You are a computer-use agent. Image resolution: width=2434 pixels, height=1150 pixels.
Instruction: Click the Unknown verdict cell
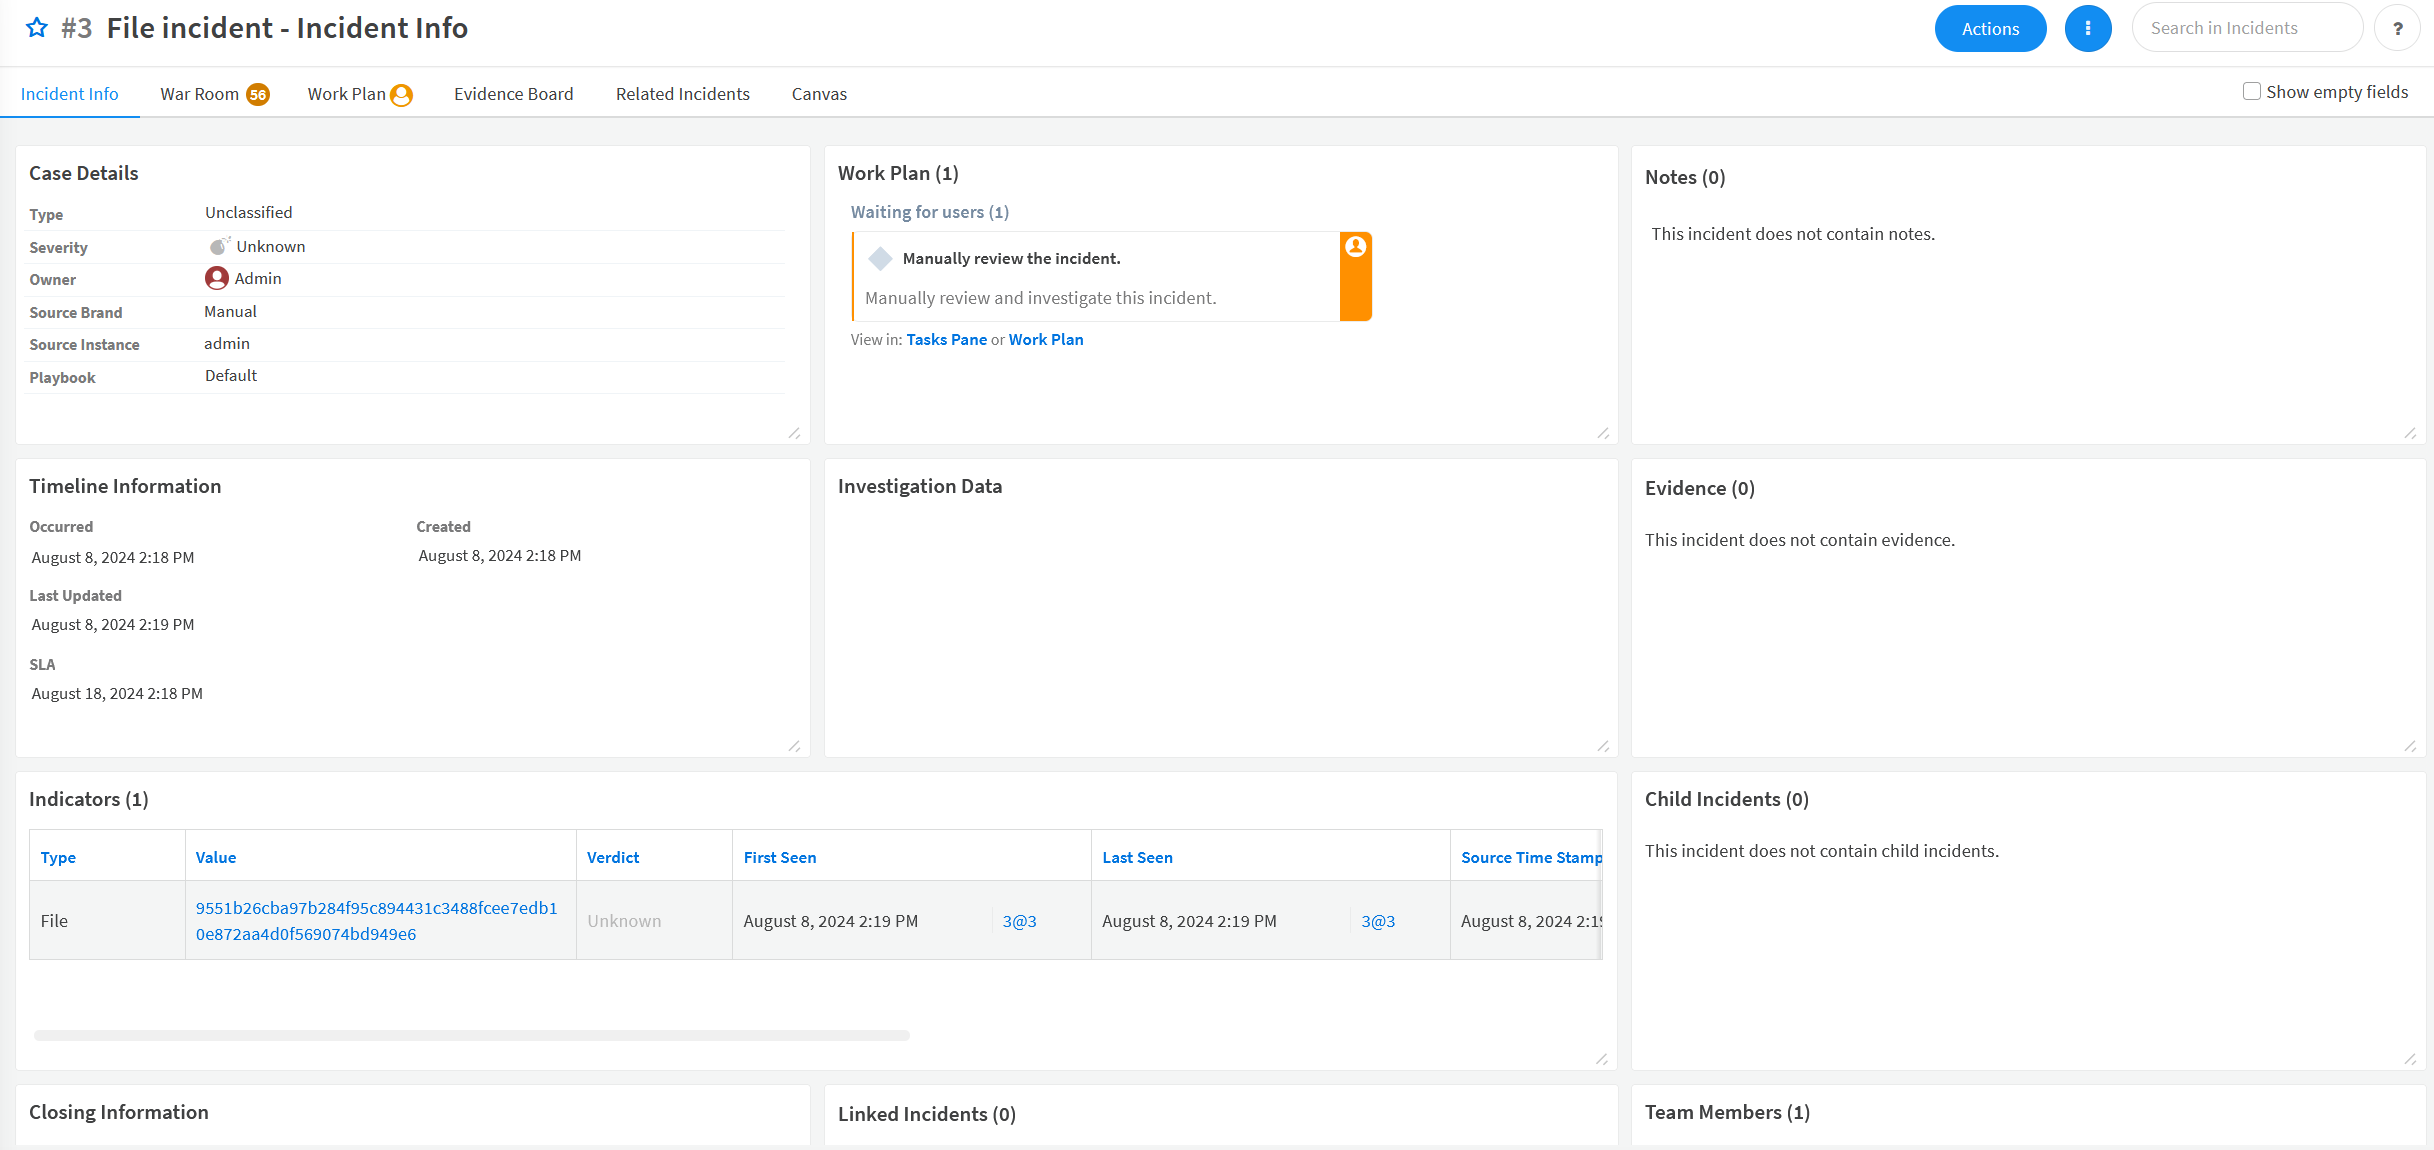(x=654, y=921)
